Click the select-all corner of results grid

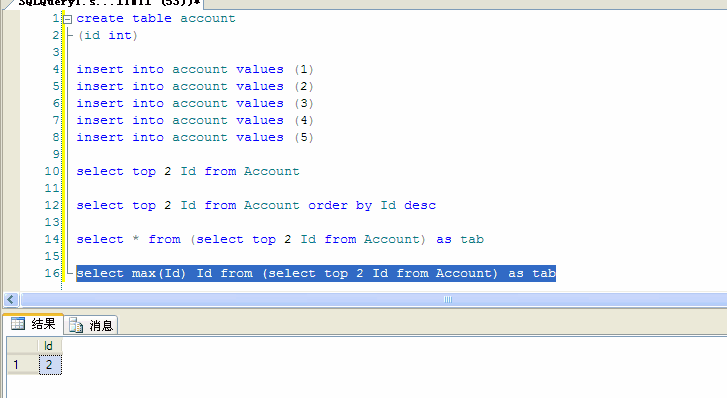22,346
